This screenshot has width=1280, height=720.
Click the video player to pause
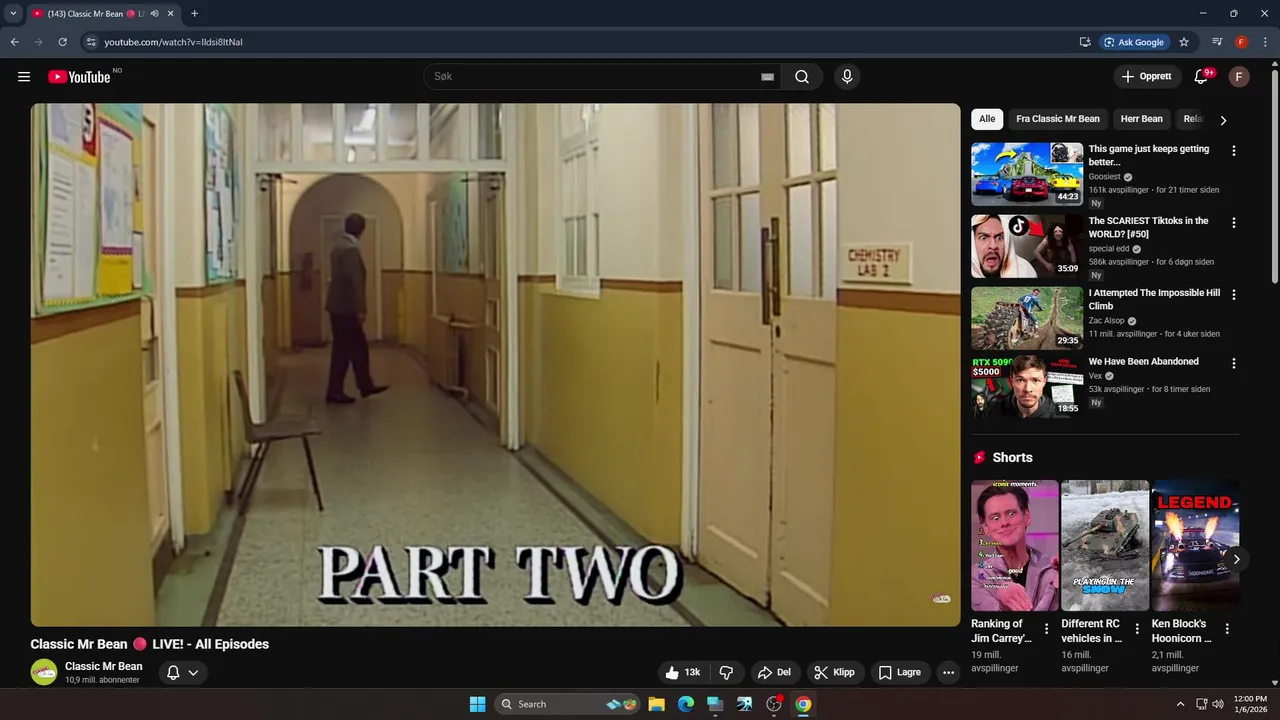coord(495,365)
